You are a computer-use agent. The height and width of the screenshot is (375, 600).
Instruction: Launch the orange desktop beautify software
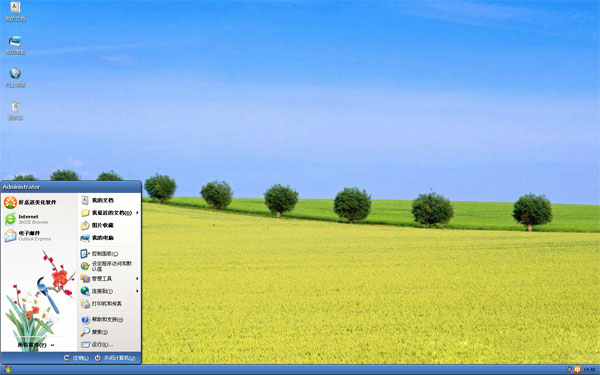(30, 202)
